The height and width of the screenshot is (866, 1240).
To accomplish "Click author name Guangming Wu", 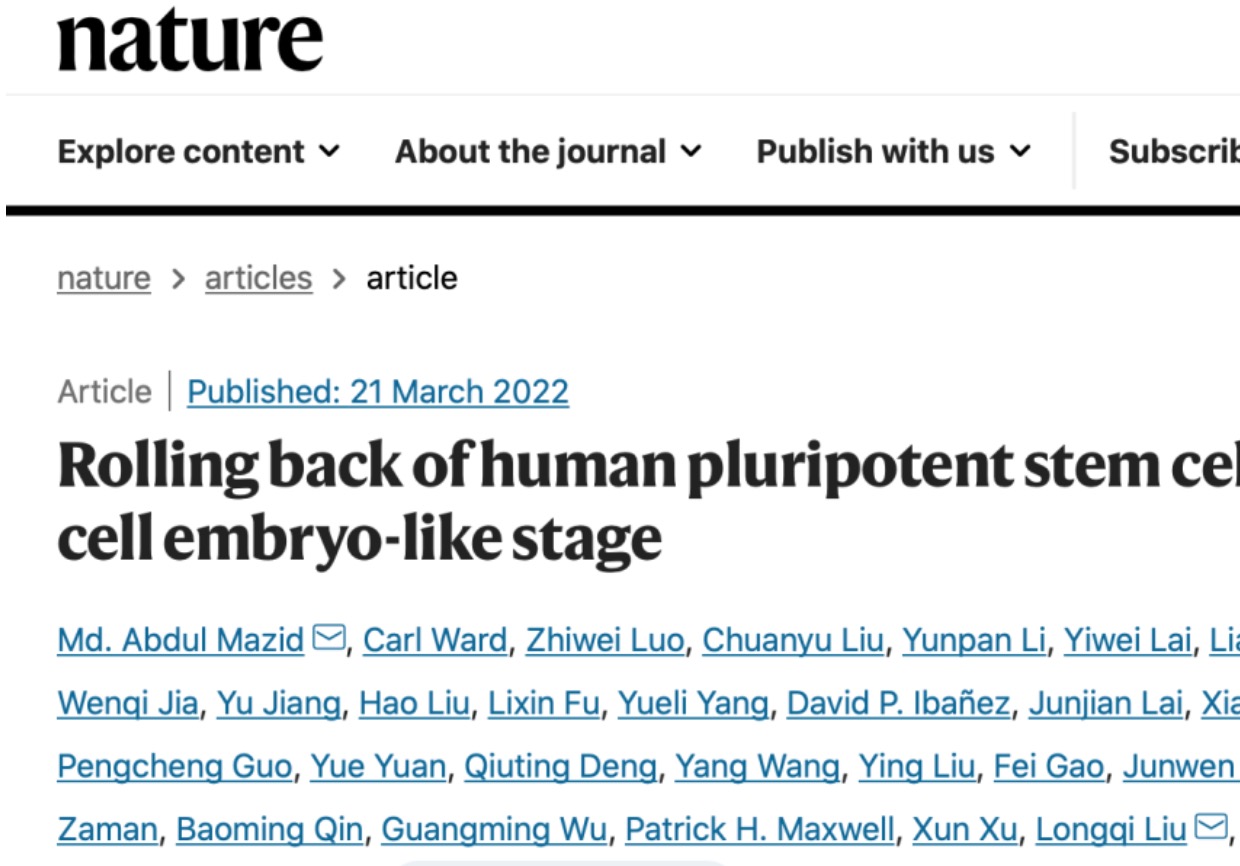I will click(x=494, y=829).
